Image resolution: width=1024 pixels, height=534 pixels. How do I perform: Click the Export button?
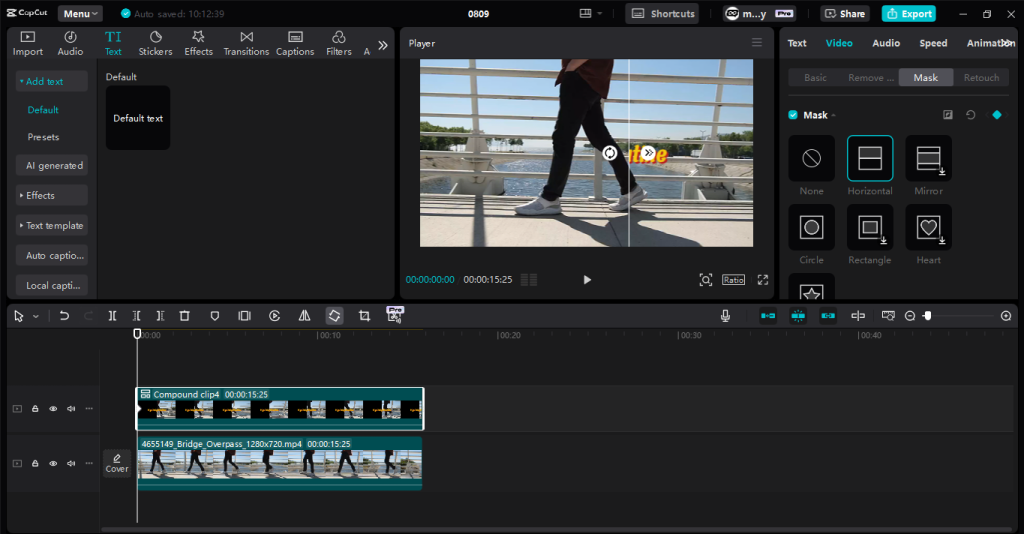click(x=908, y=14)
